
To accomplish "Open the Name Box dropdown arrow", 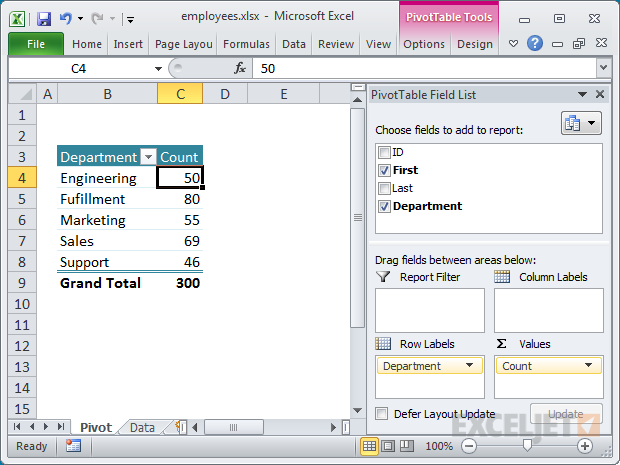I will 158,68.
